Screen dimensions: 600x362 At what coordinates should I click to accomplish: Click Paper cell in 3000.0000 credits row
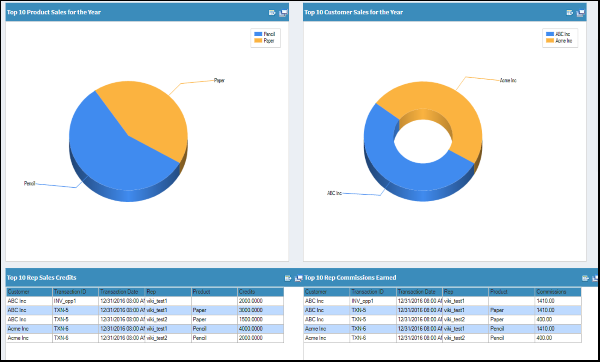[x=214, y=310]
